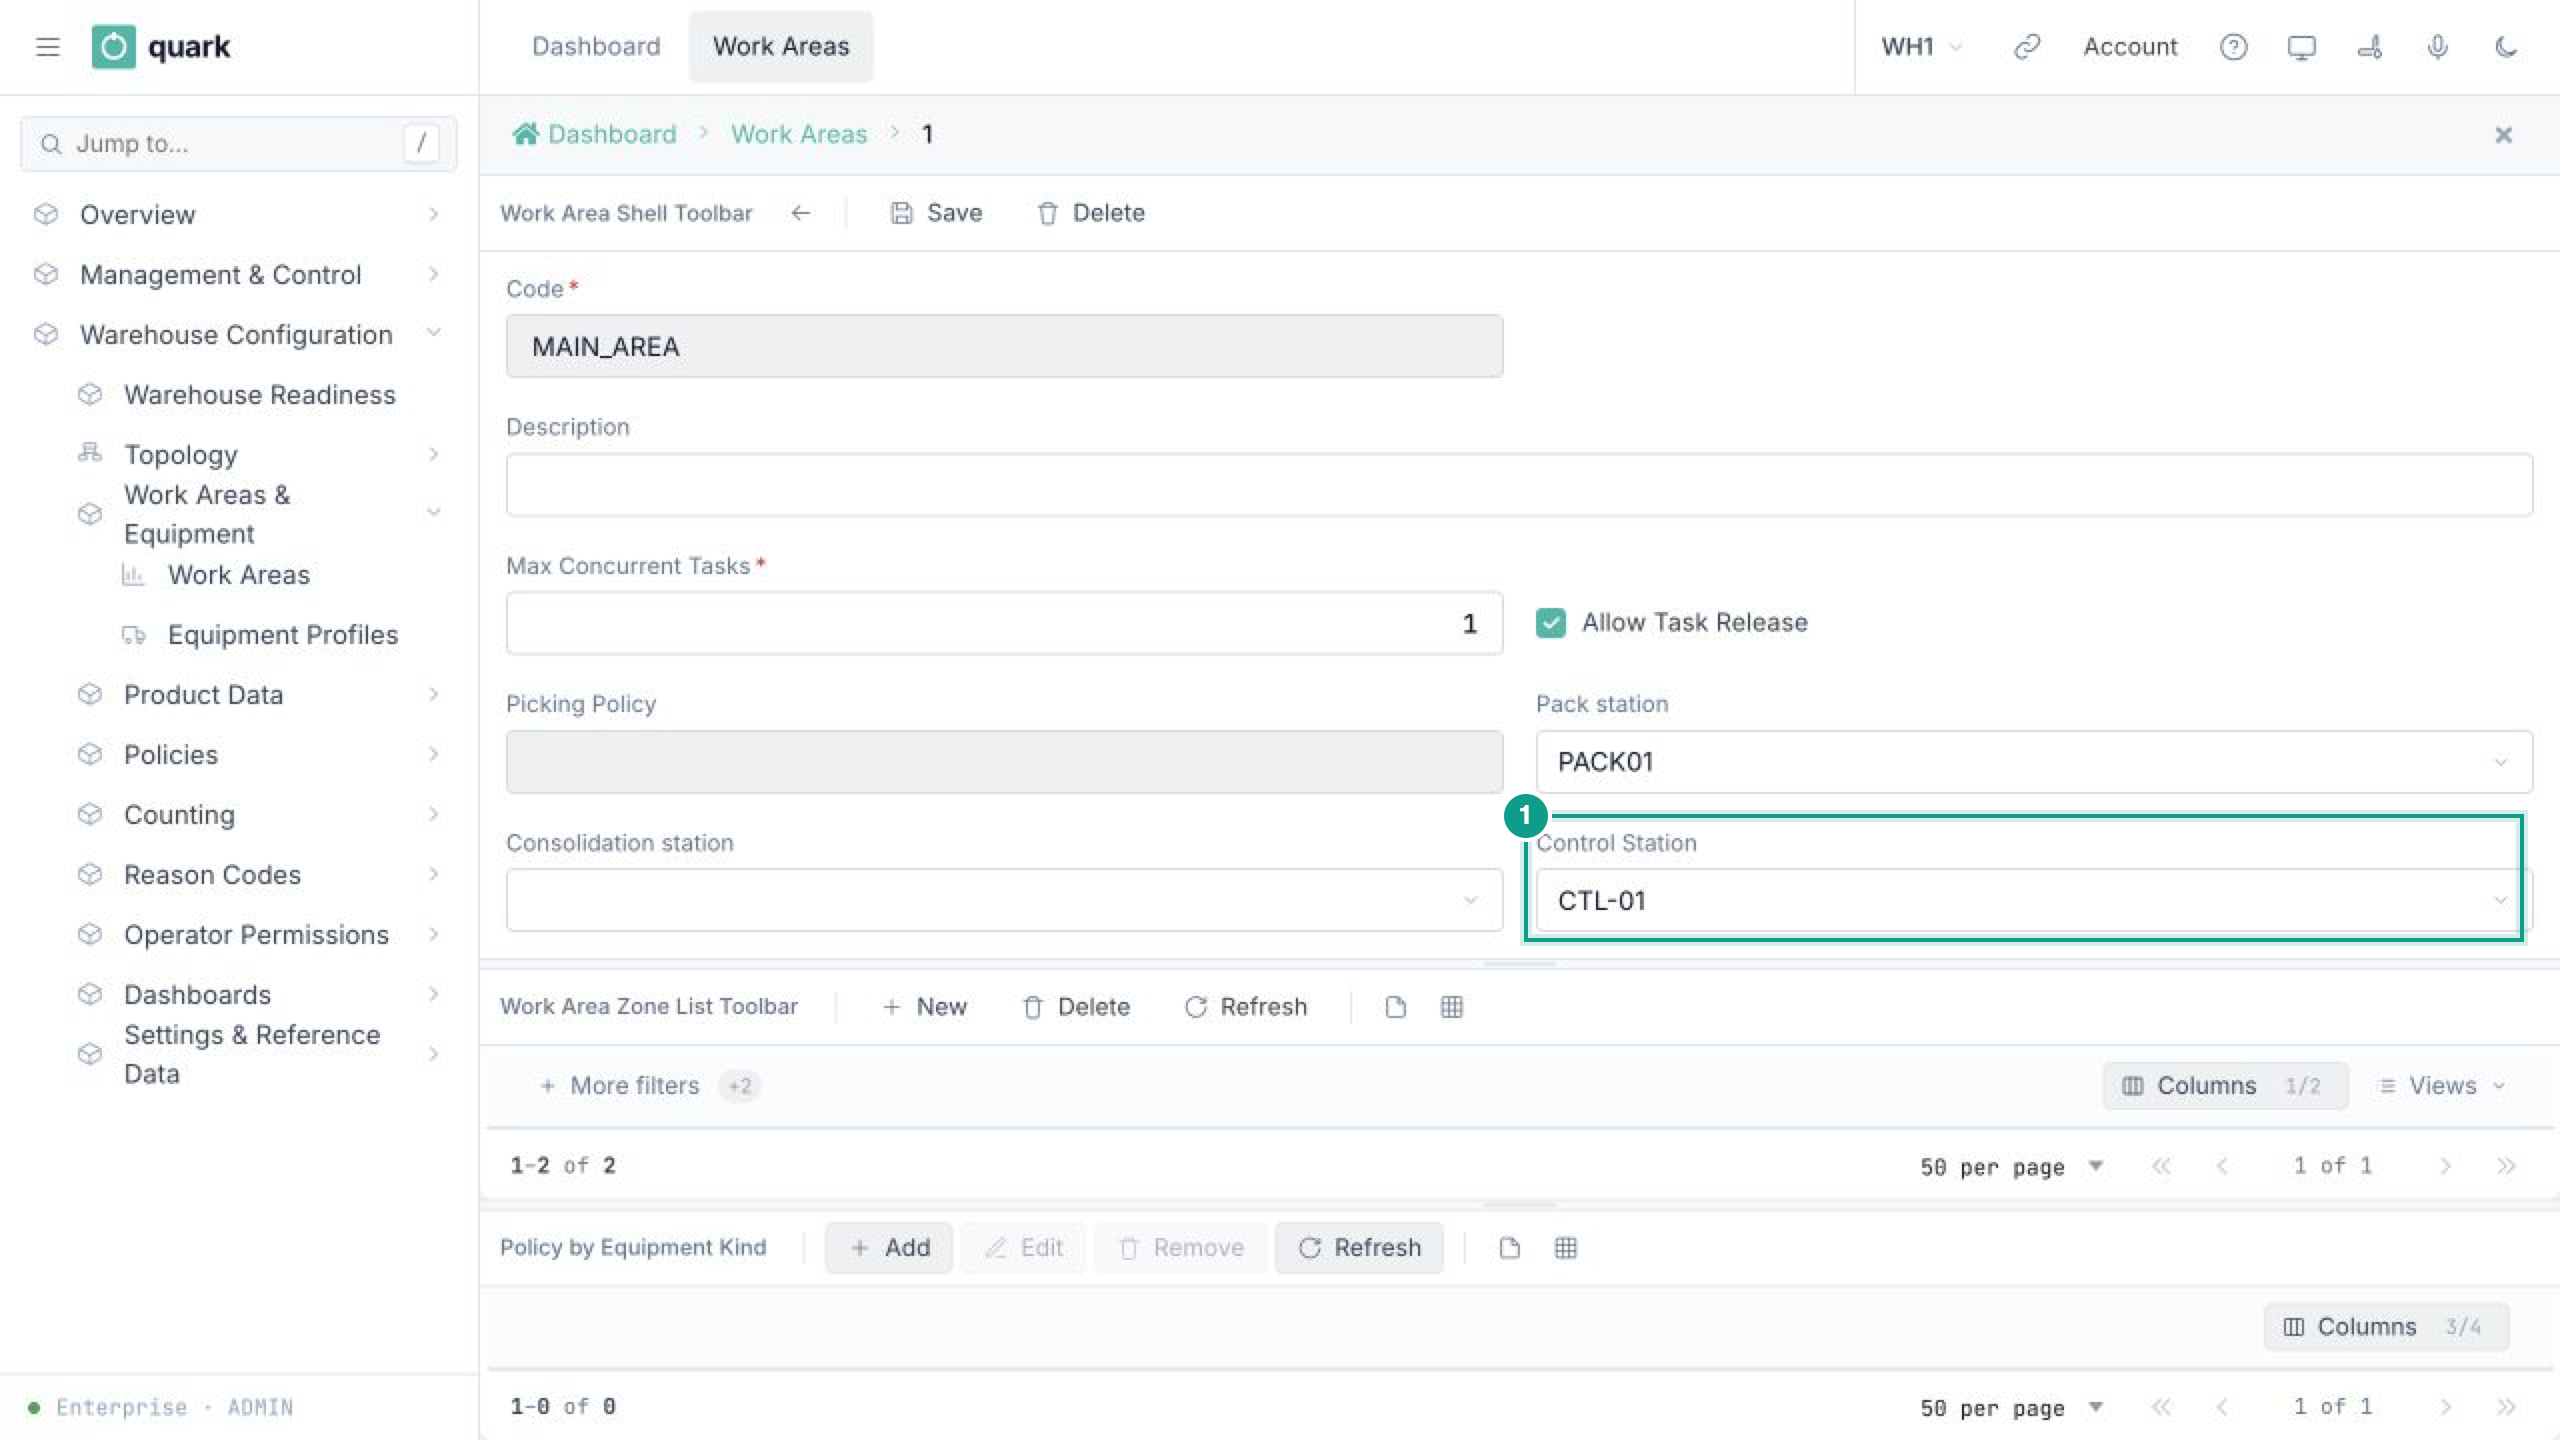Click grid icon in Policy by Equipment Kind toolbar
The height and width of the screenshot is (1440, 2560).
tap(1566, 1248)
